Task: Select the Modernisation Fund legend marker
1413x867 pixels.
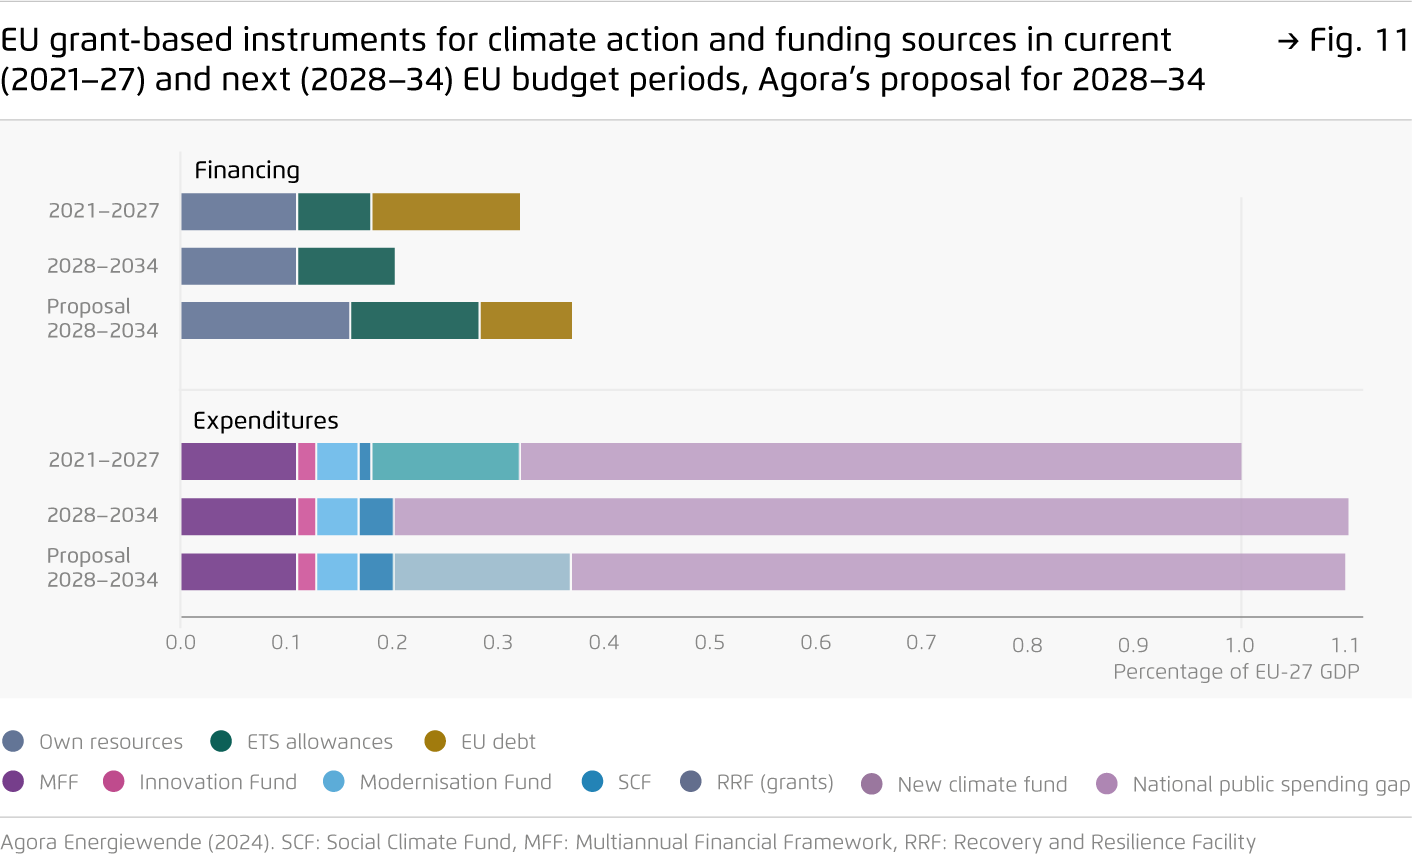Action: (334, 782)
